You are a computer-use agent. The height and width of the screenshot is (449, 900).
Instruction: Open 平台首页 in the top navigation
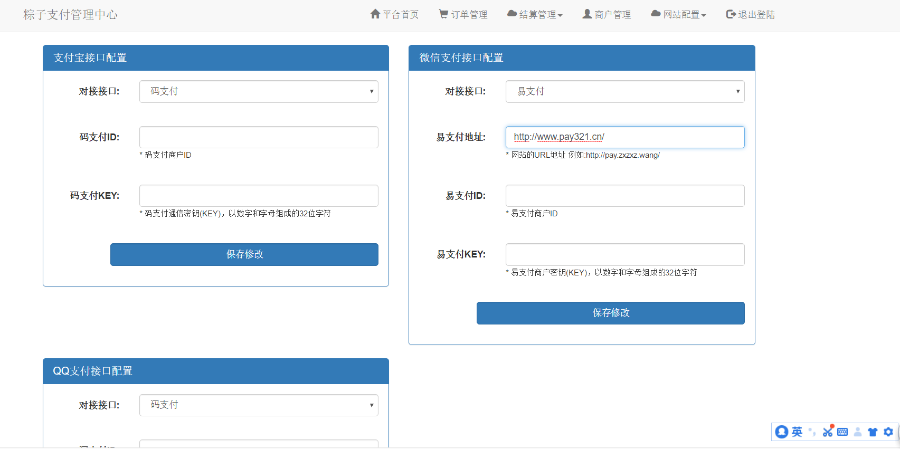[395, 15]
